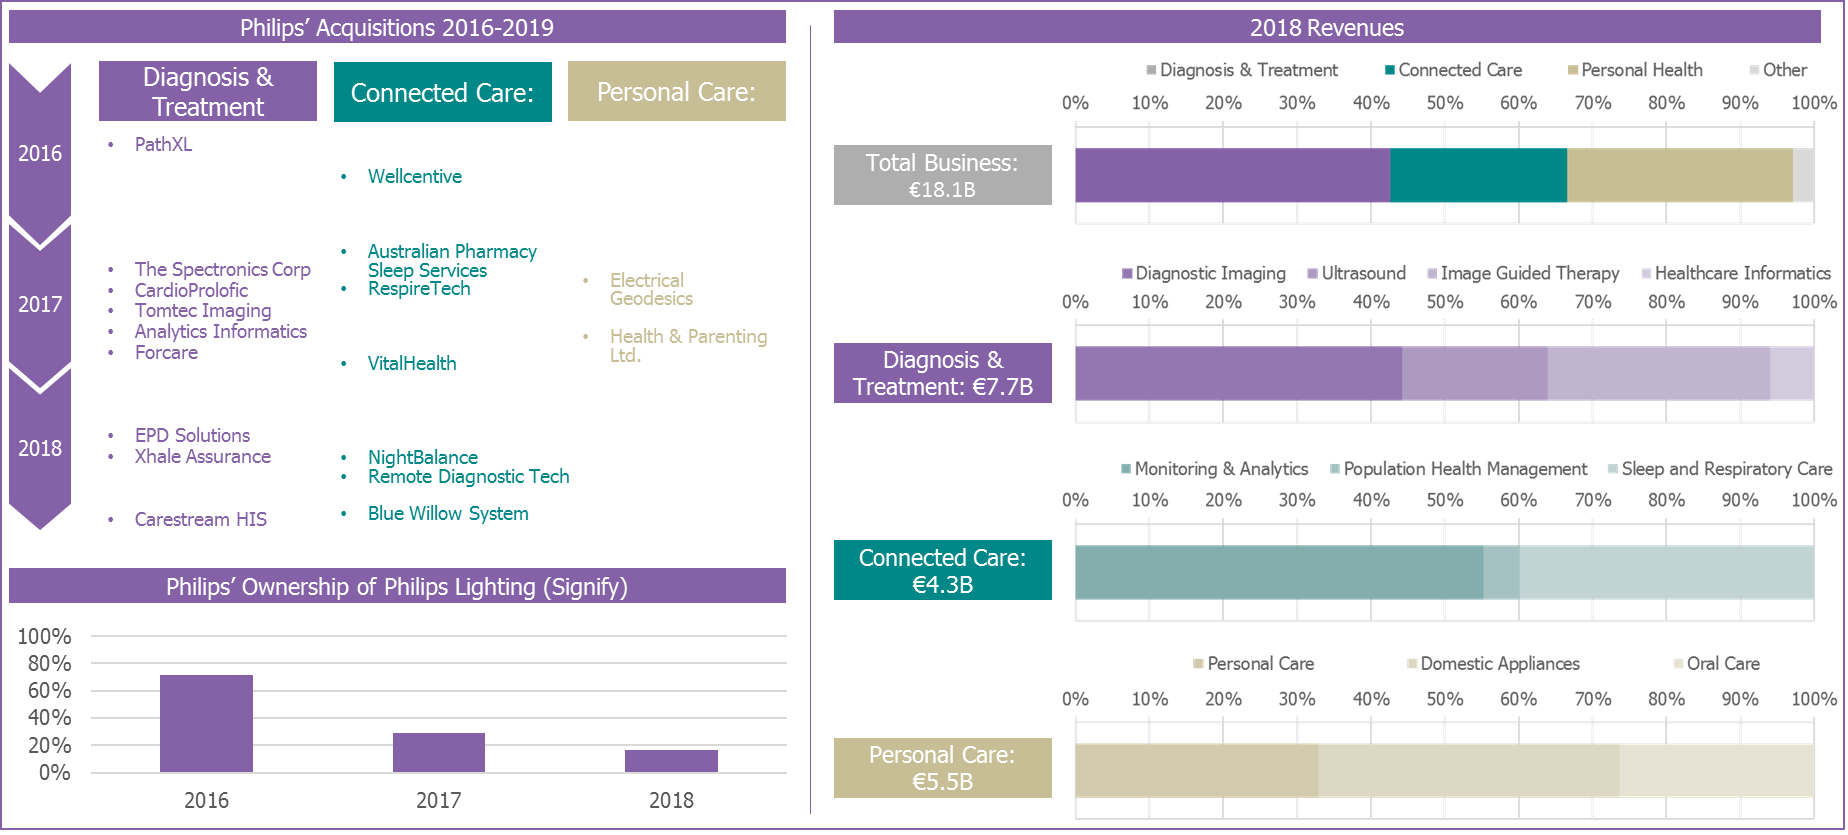
Task: Click the Personal Health legend marker
Action: point(1573,70)
